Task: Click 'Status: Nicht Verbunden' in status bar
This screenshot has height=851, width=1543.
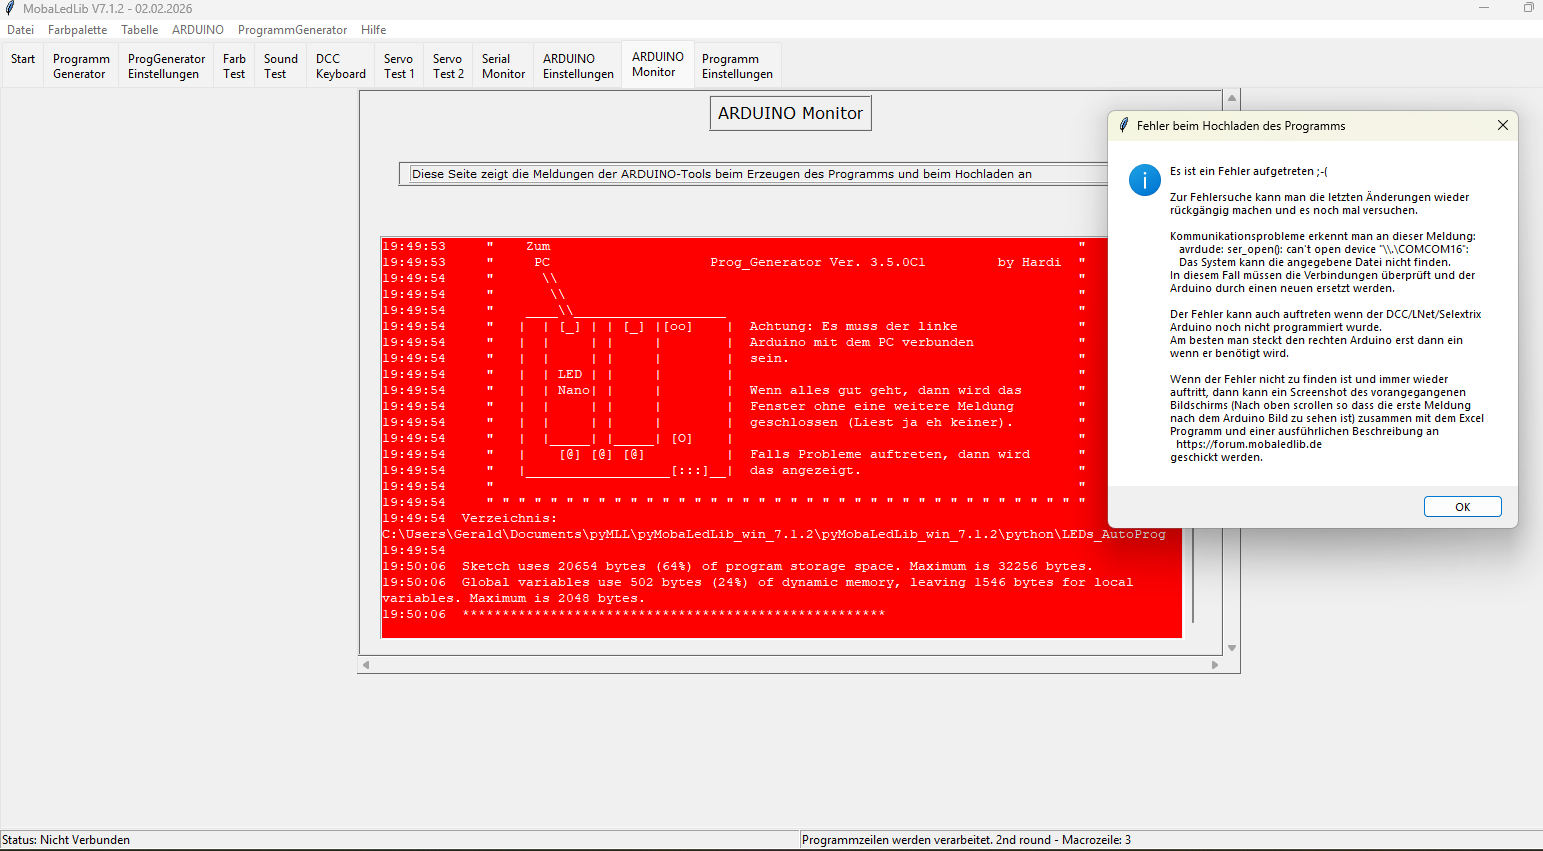Action: coord(66,840)
